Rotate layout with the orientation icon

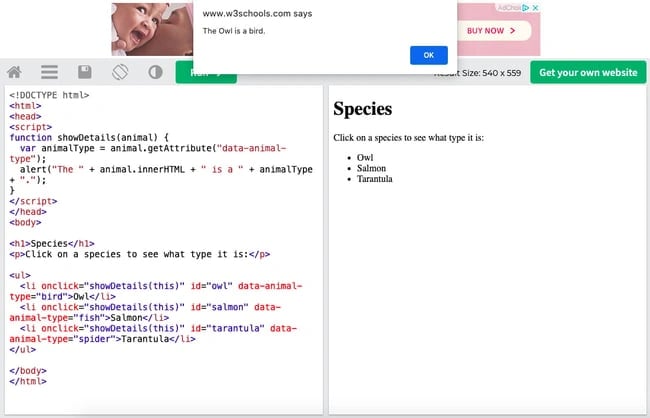click(120, 72)
